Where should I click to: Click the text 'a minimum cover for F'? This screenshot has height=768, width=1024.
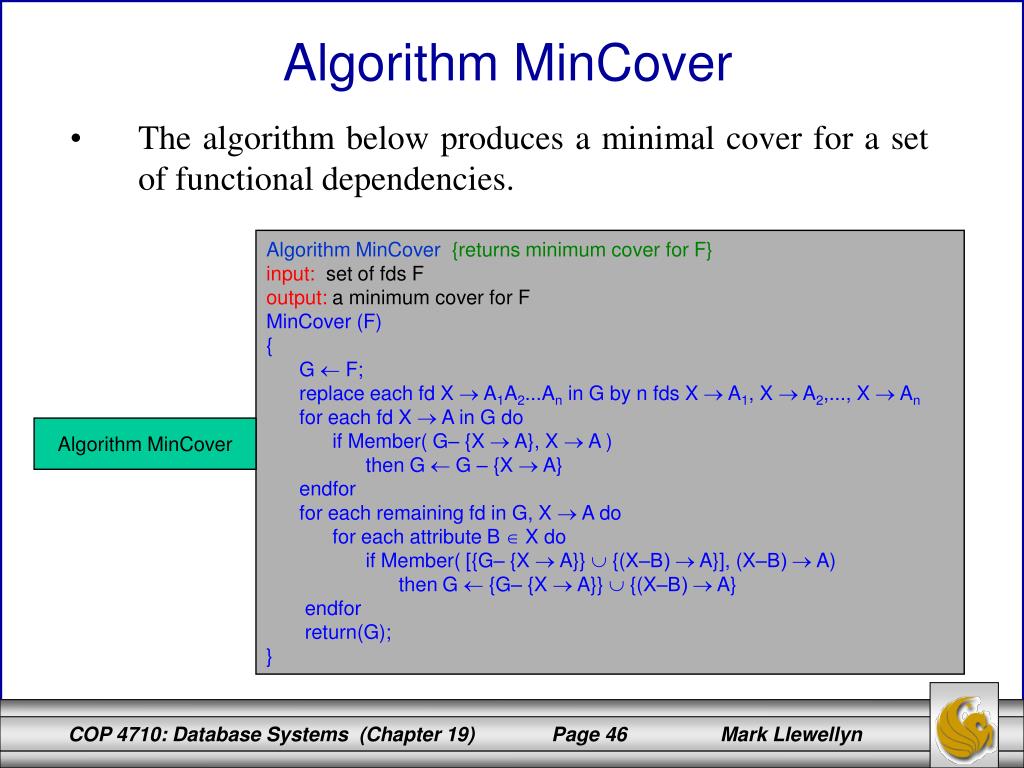tap(431, 298)
